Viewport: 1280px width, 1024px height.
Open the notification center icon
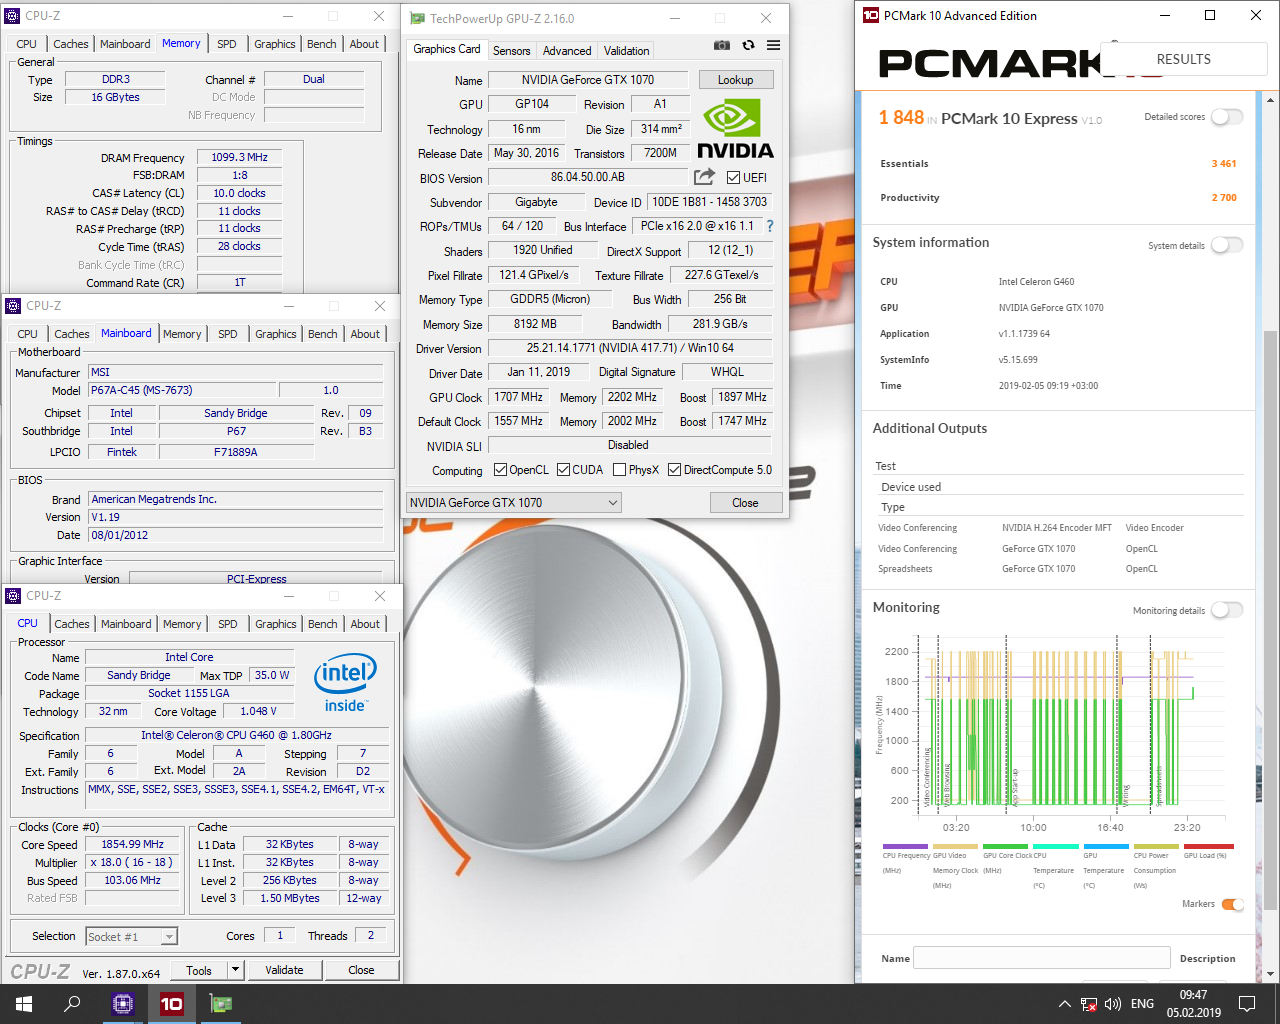click(x=1247, y=1004)
